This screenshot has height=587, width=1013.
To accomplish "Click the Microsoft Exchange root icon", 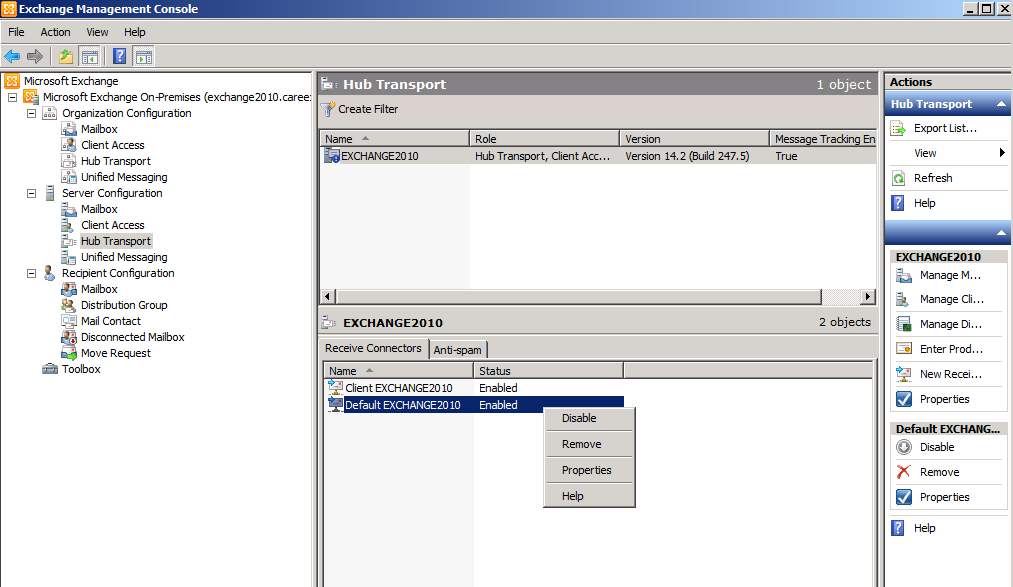I will click(12, 81).
